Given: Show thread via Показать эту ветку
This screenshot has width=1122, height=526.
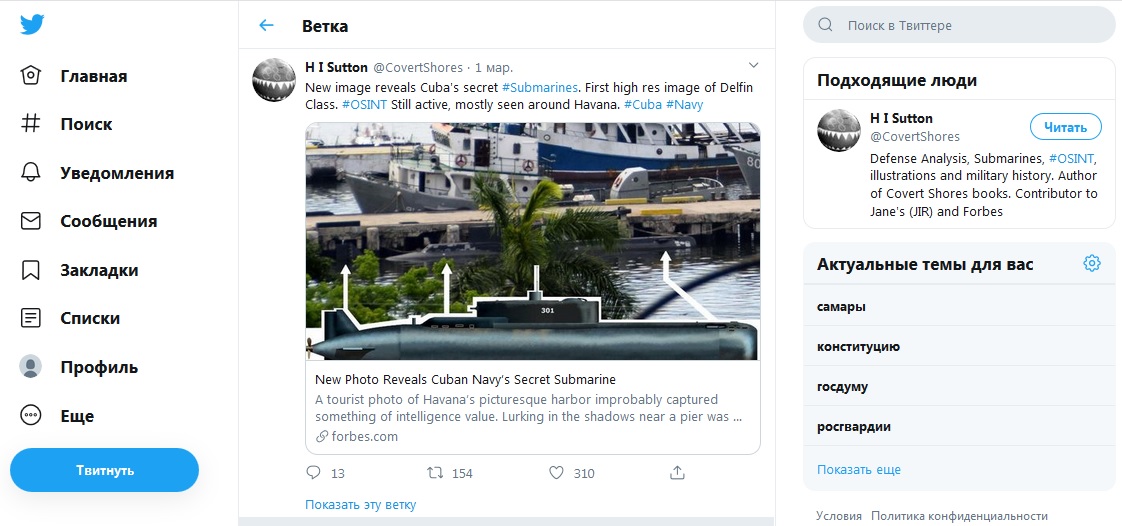Looking at the screenshot, I should coord(360,505).
